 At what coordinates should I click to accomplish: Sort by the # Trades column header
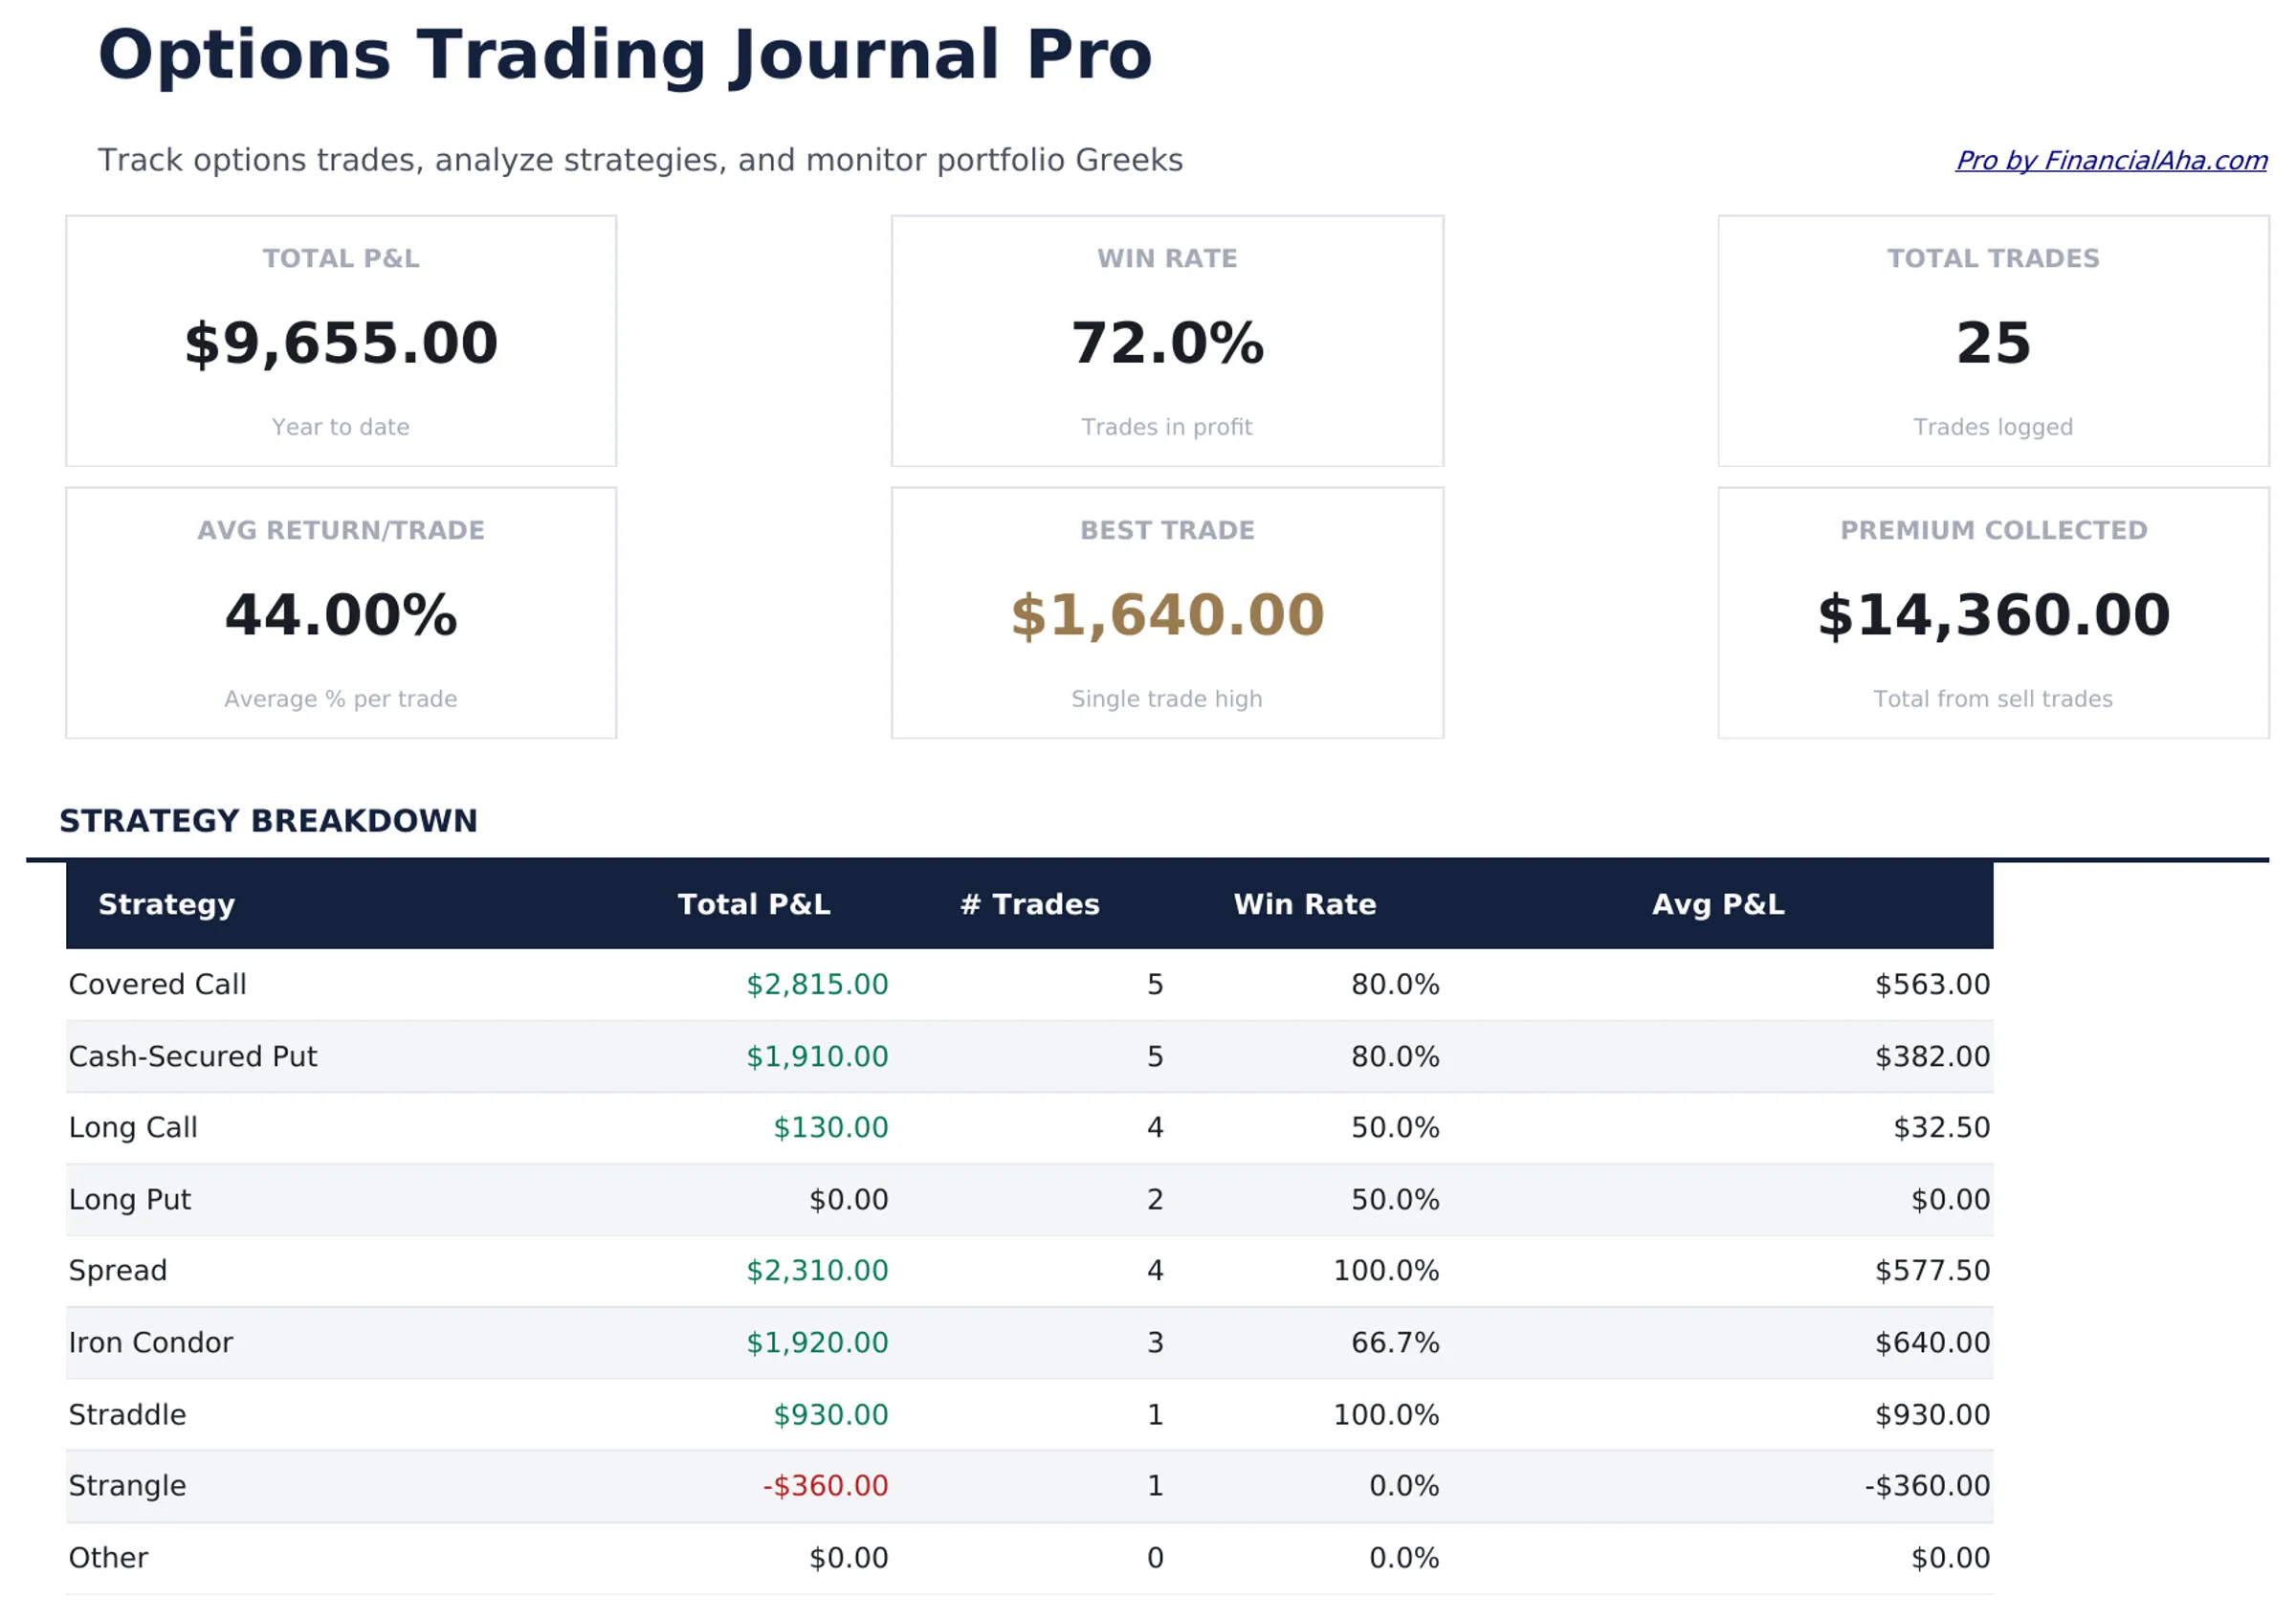[x=1029, y=903]
